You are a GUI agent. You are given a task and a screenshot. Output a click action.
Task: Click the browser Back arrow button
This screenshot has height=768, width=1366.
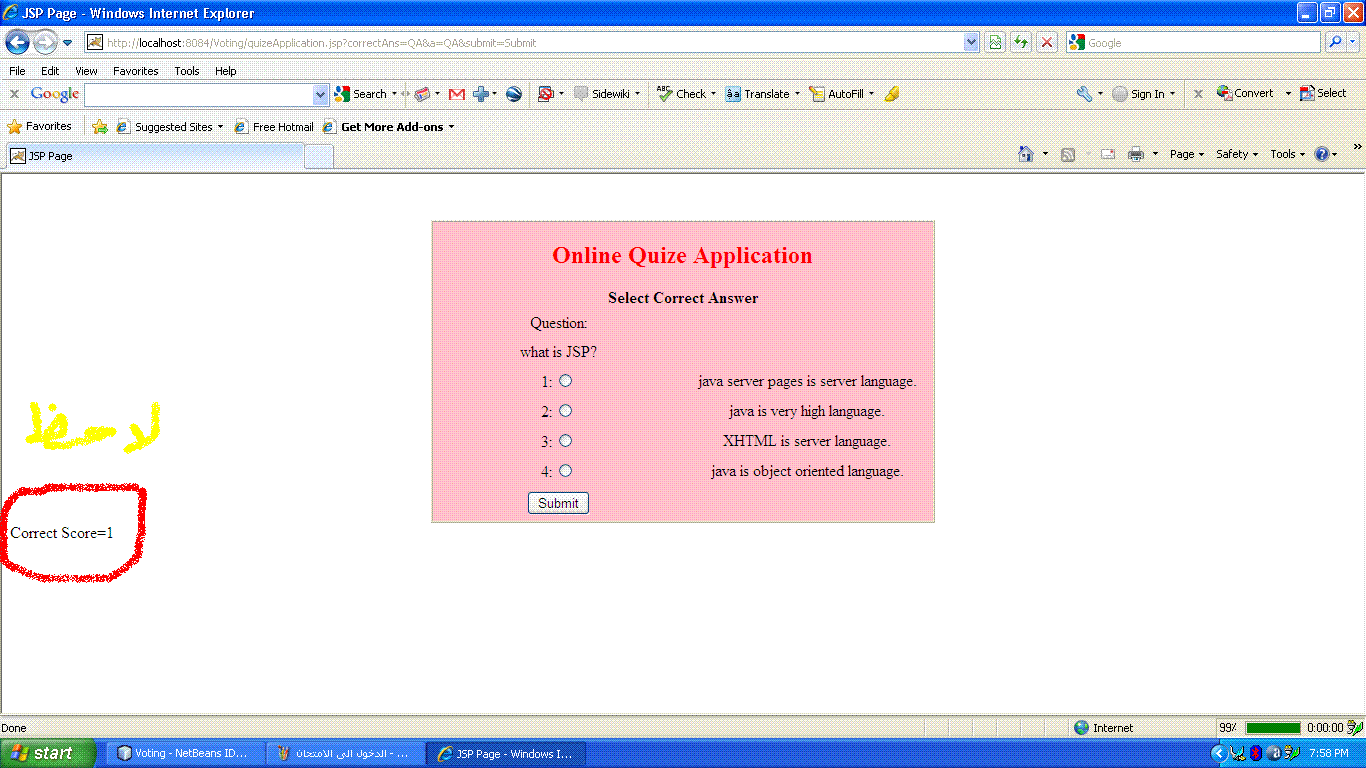click(x=17, y=43)
